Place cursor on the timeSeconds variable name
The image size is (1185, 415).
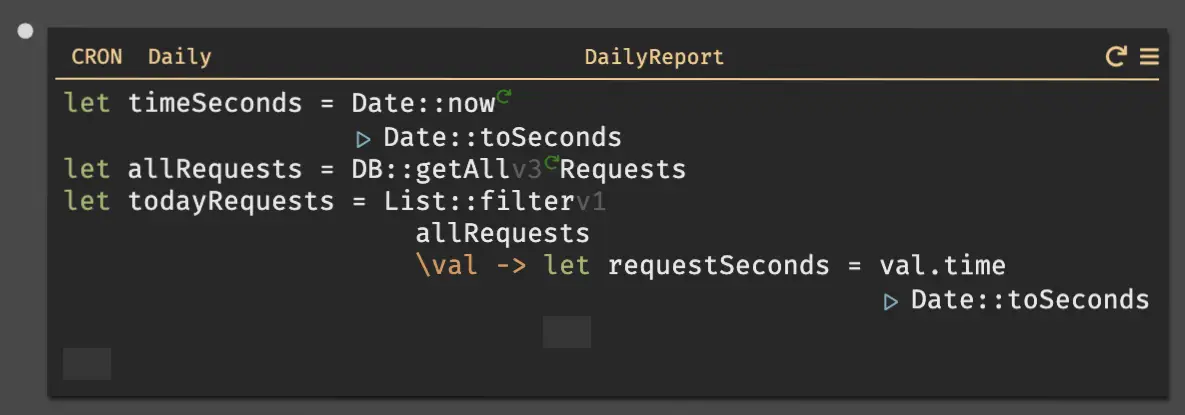[x=215, y=103]
